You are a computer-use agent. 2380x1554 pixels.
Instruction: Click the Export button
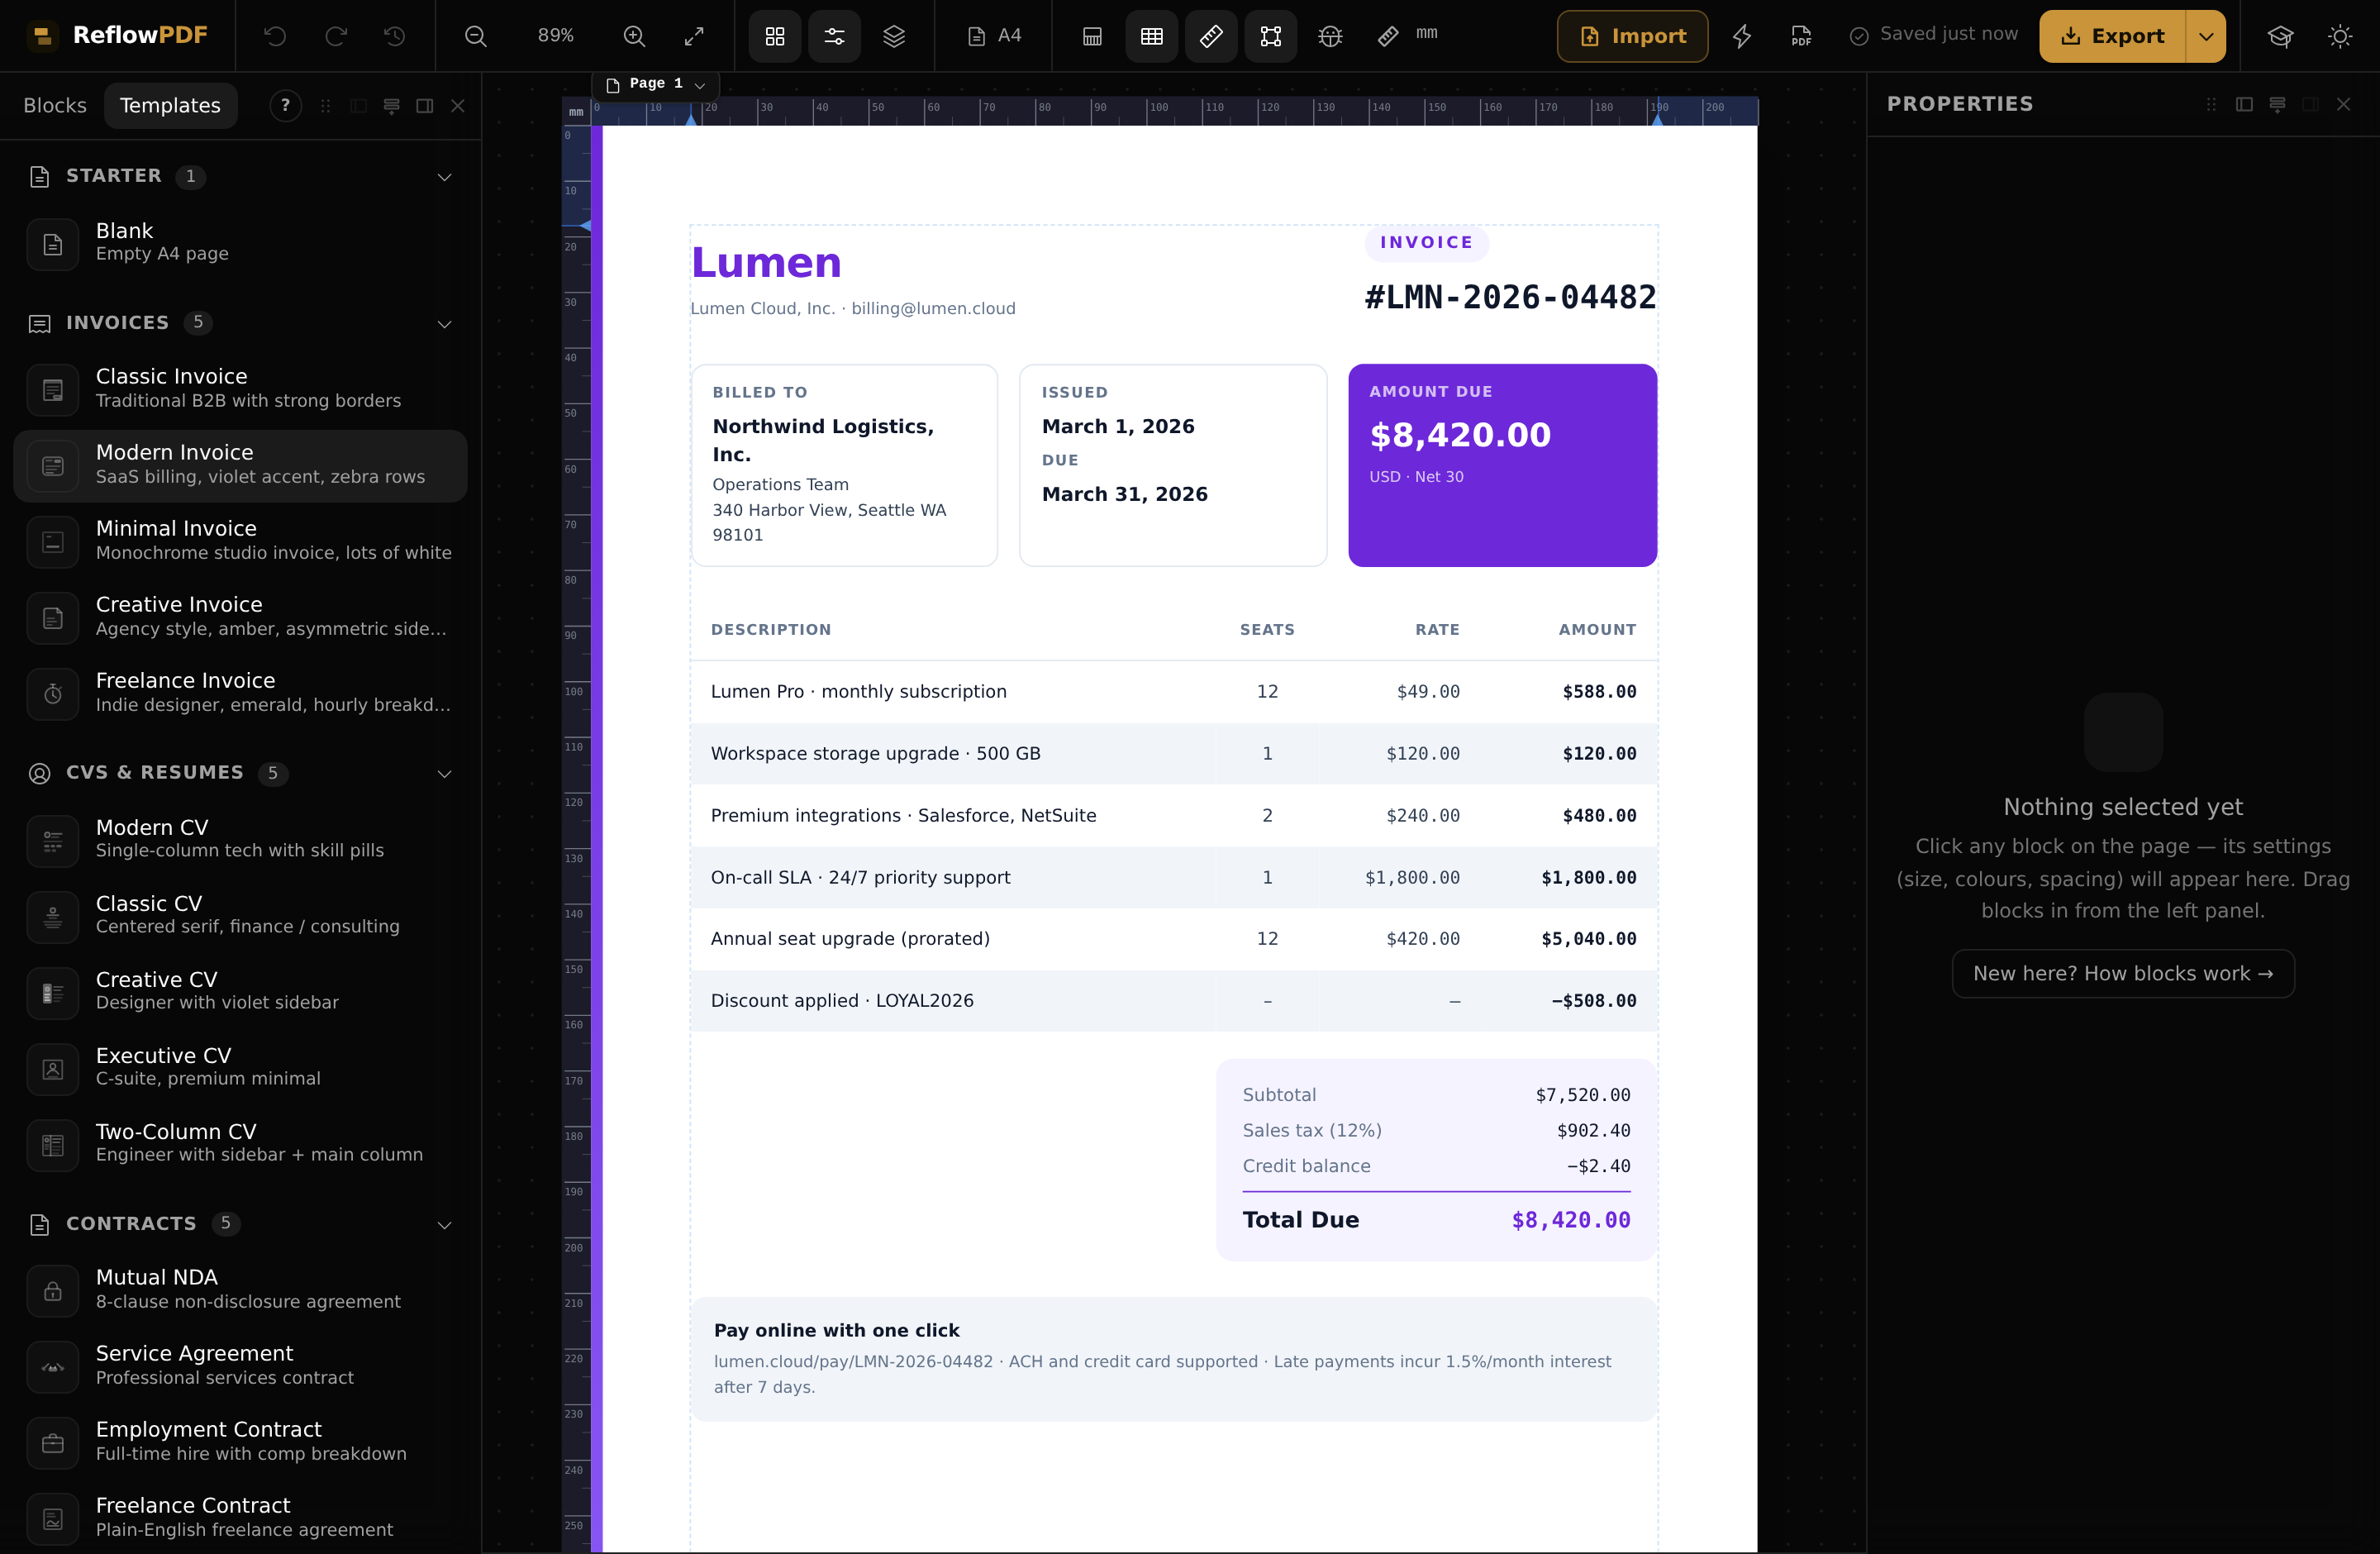tap(2112, 36)
